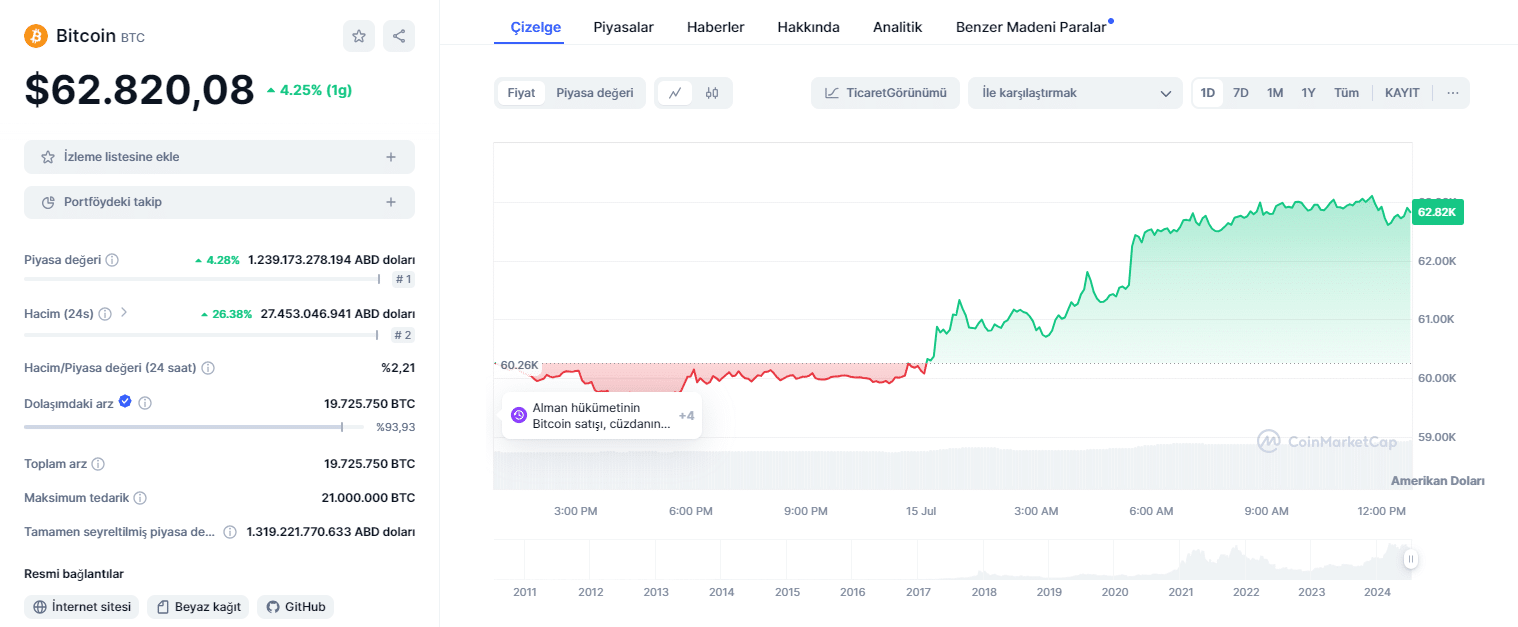Open TicaretGörünümü chart
The height and width of the screenshot is (627, 1518).
[885, 93]
